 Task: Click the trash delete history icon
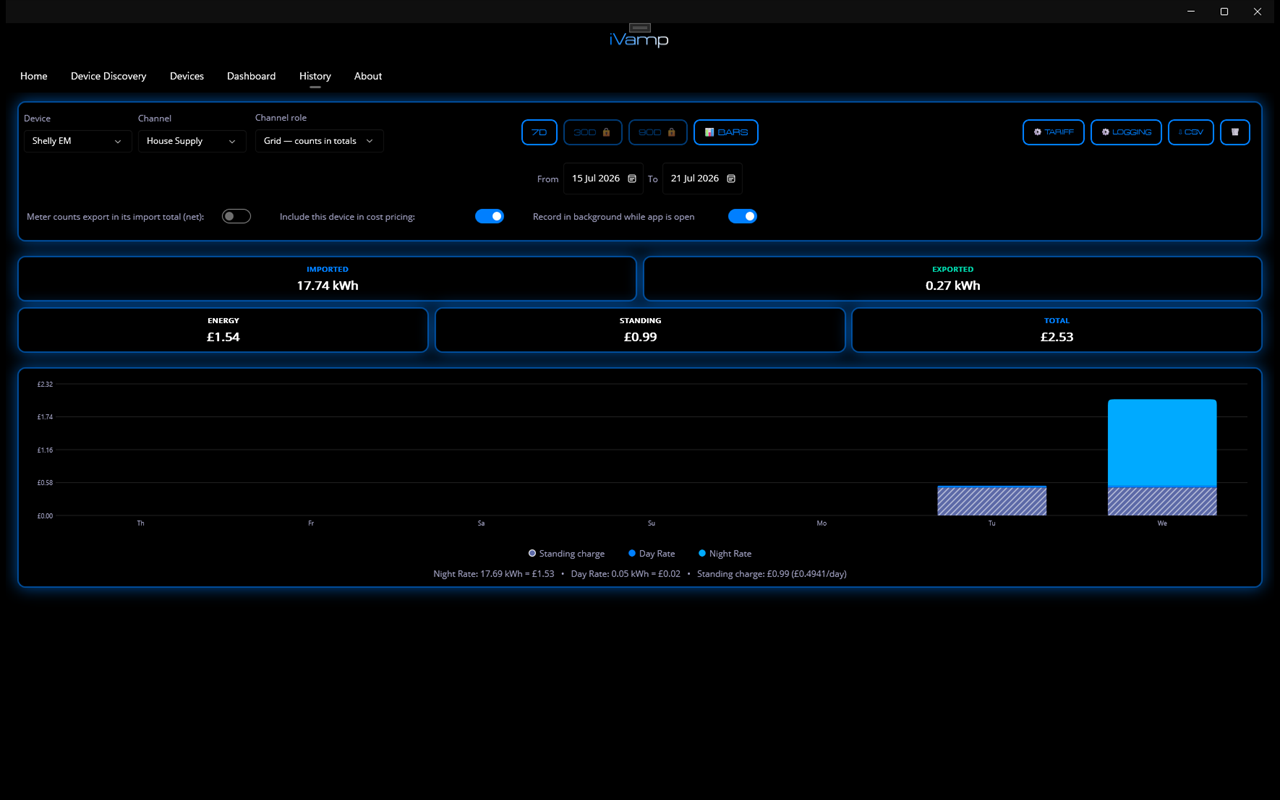[1235, 132]
